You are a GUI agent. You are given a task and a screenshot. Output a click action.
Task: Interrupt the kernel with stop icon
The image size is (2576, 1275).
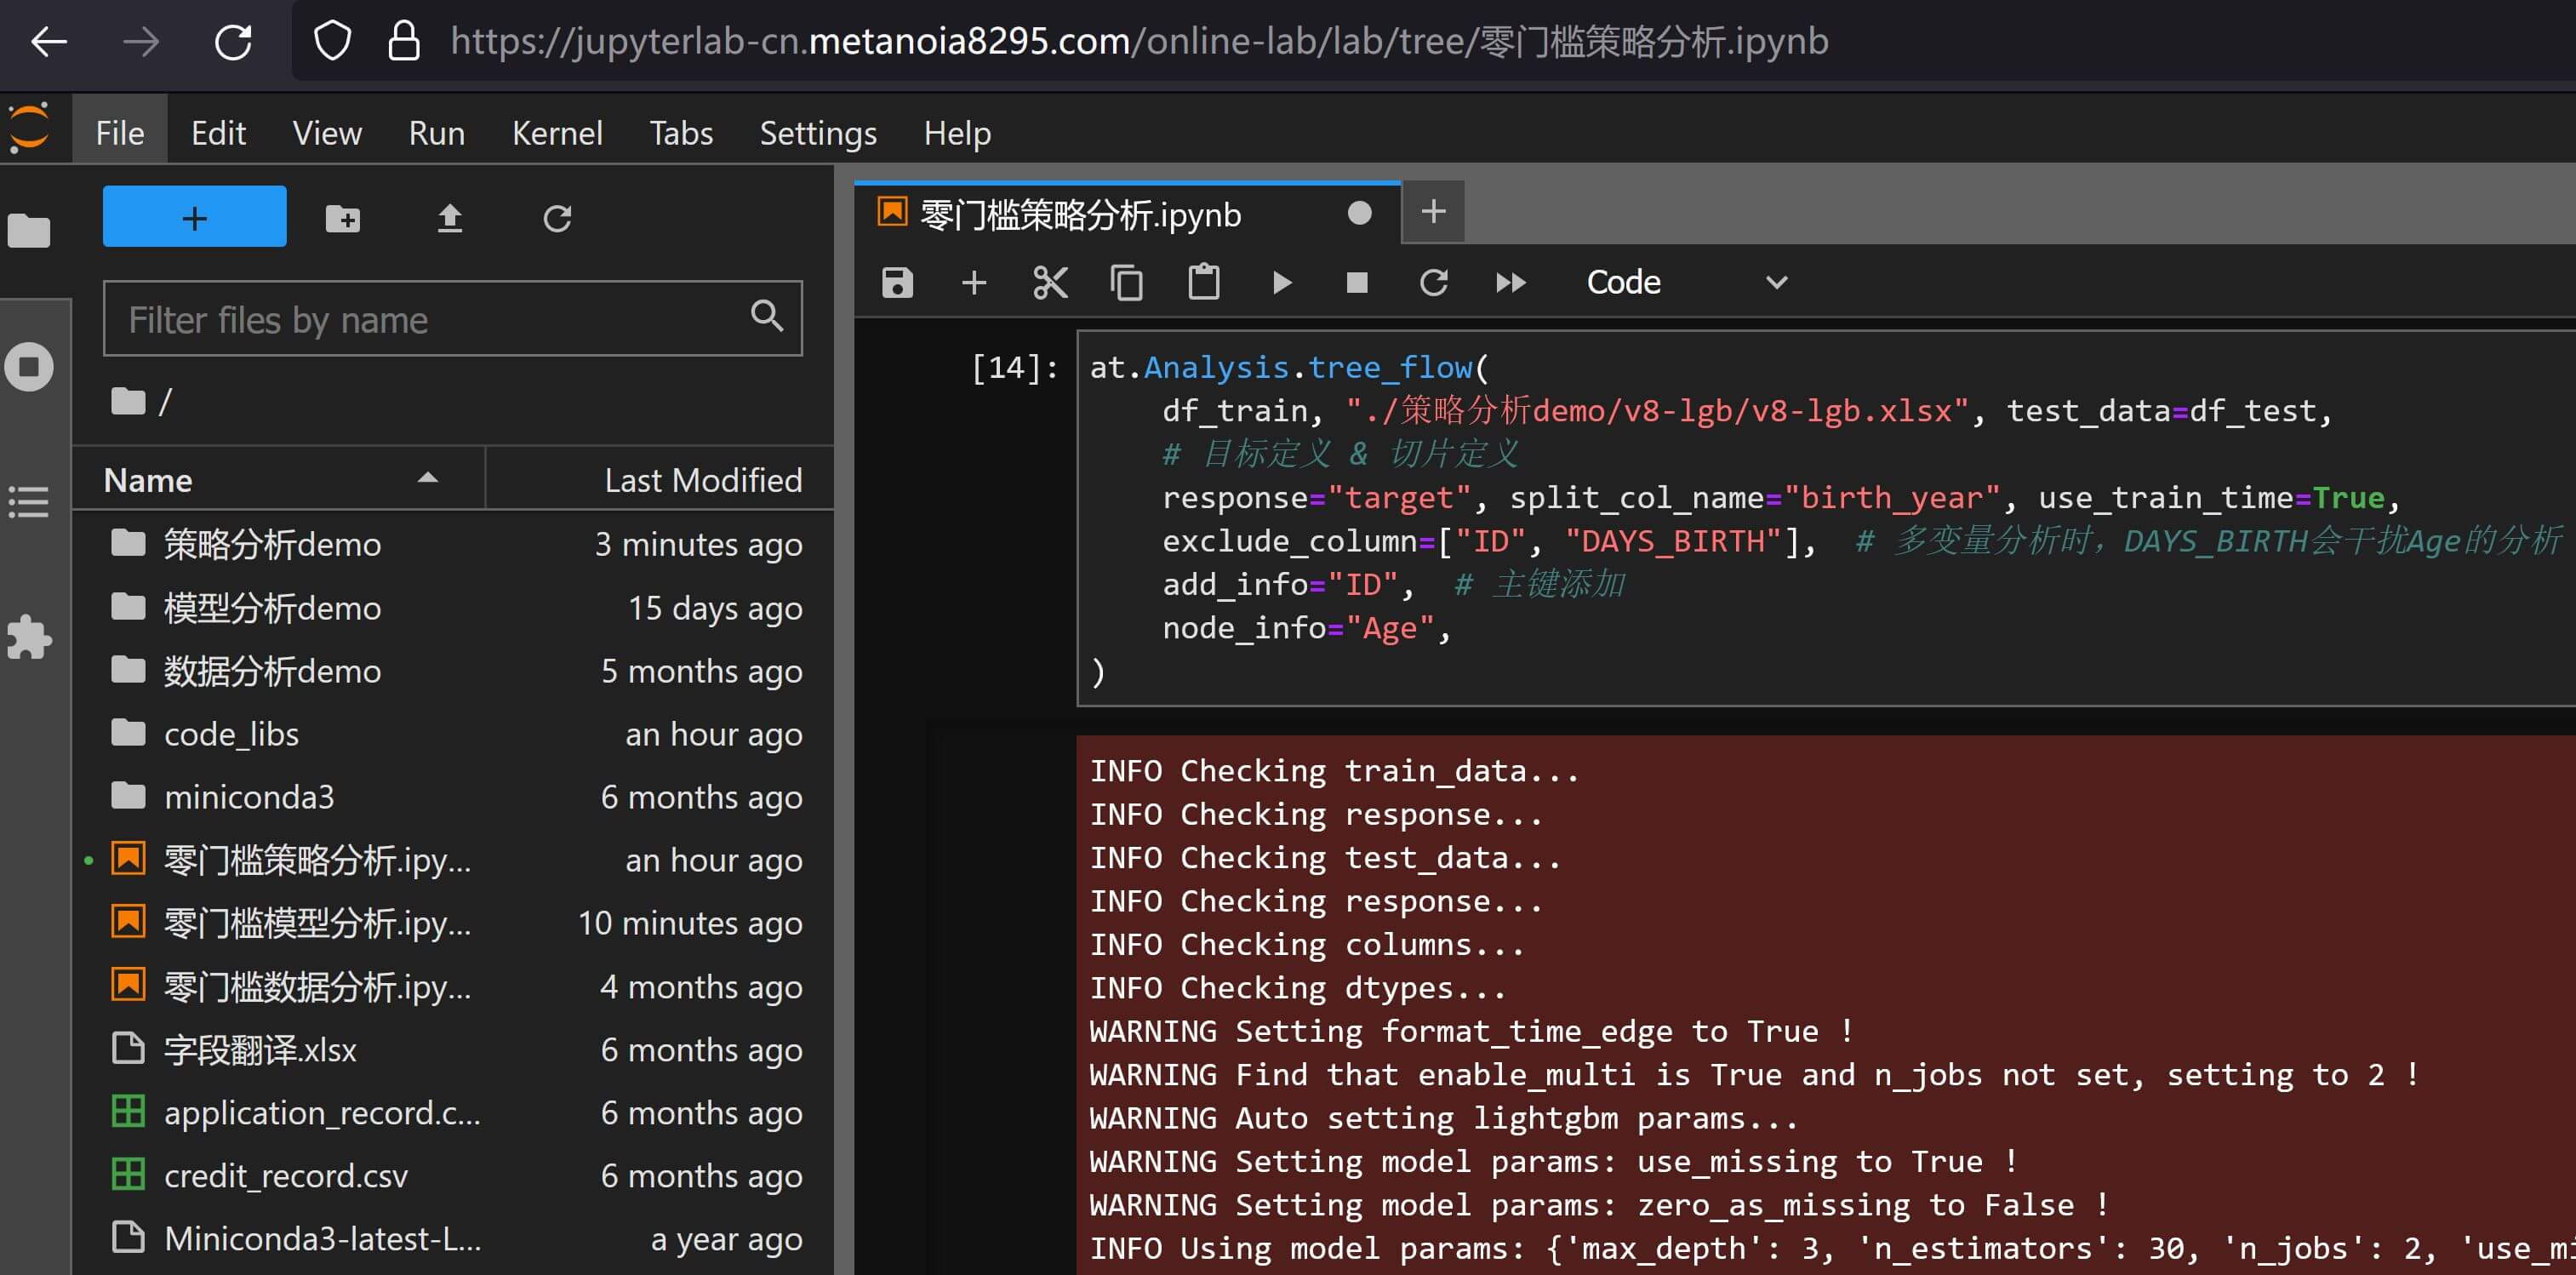(x=1356, y=283)
